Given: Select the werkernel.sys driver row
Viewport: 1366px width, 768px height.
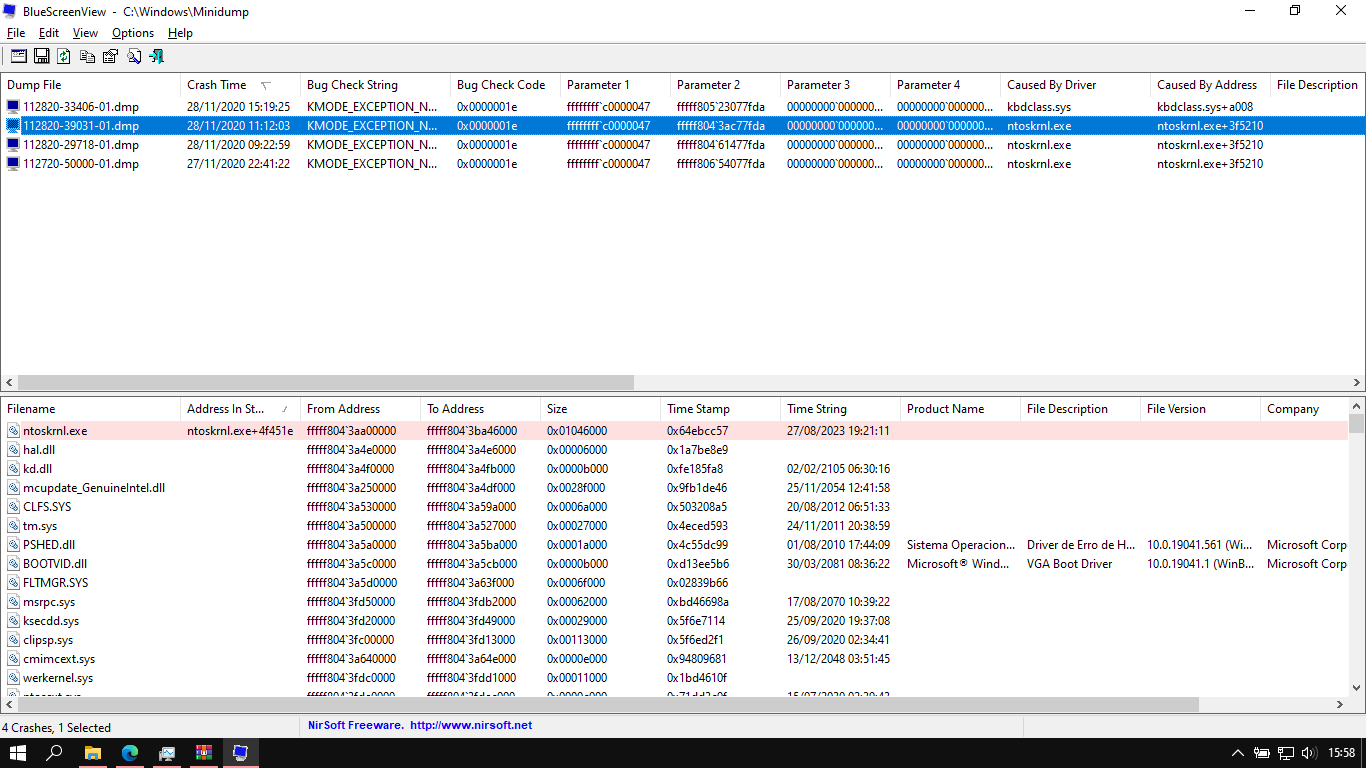Looking at the screenshot, I should pyautogui.click(x=674, y=678).
